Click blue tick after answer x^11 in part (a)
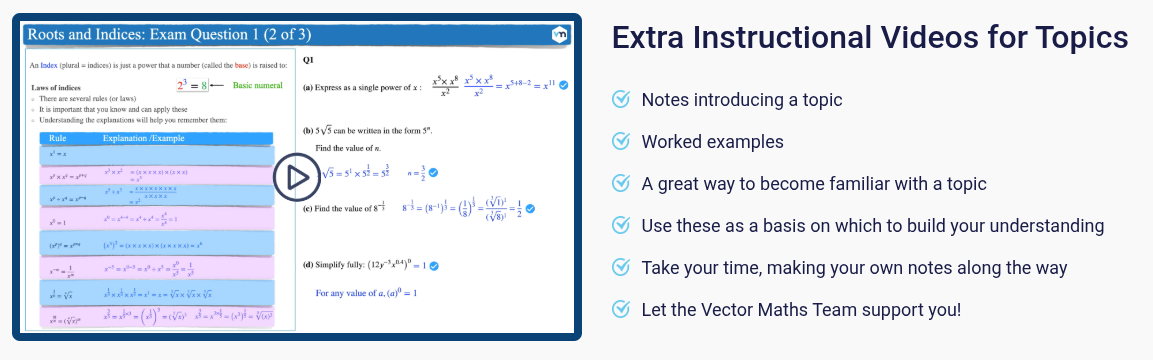1153x360 pixels. pyautogui.click(x=563, y=85)
